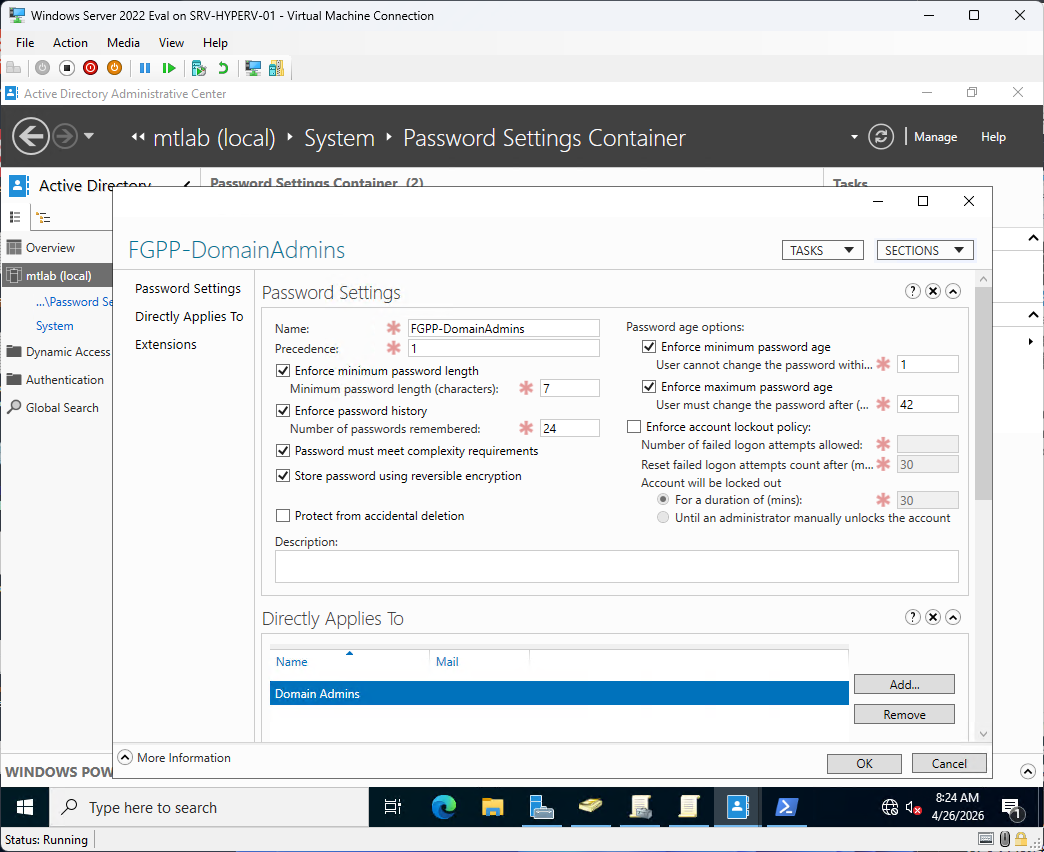Enable Protect from accidental deletion

[x=283, y=516]
